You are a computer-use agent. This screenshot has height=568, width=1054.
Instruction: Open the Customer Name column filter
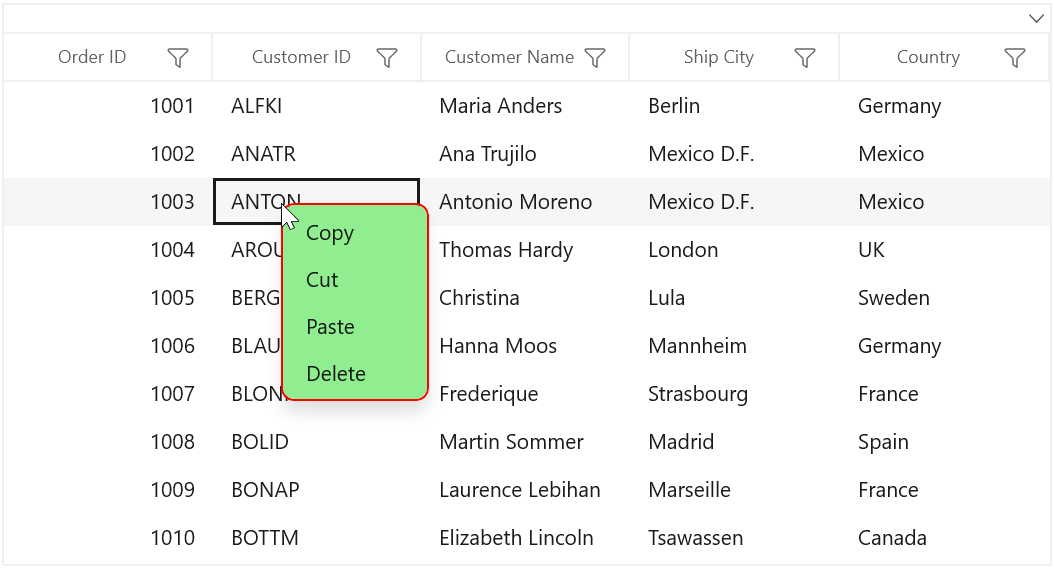[x=595, y=58]
